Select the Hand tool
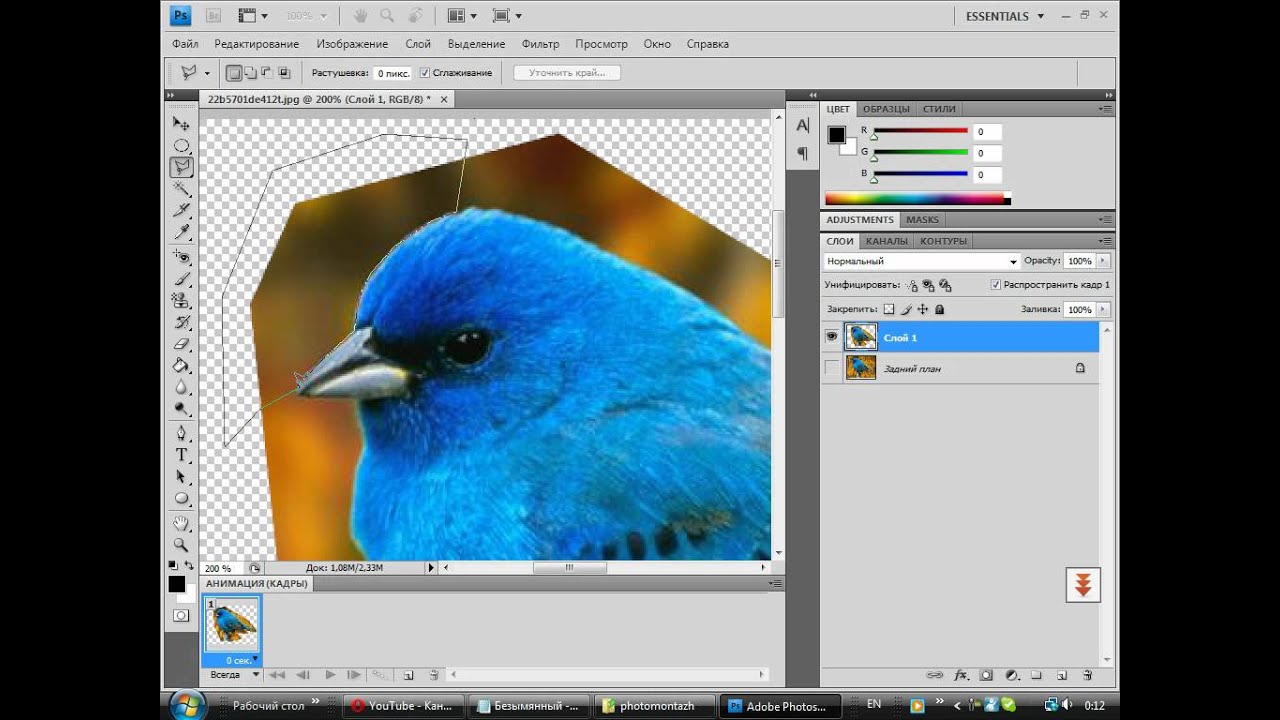1280x720 pixels. [182, 523]
